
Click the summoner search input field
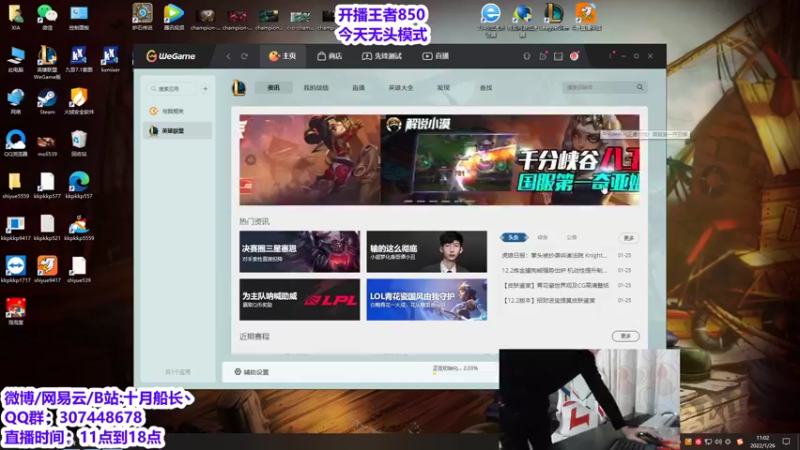click(x=597, y=88)
